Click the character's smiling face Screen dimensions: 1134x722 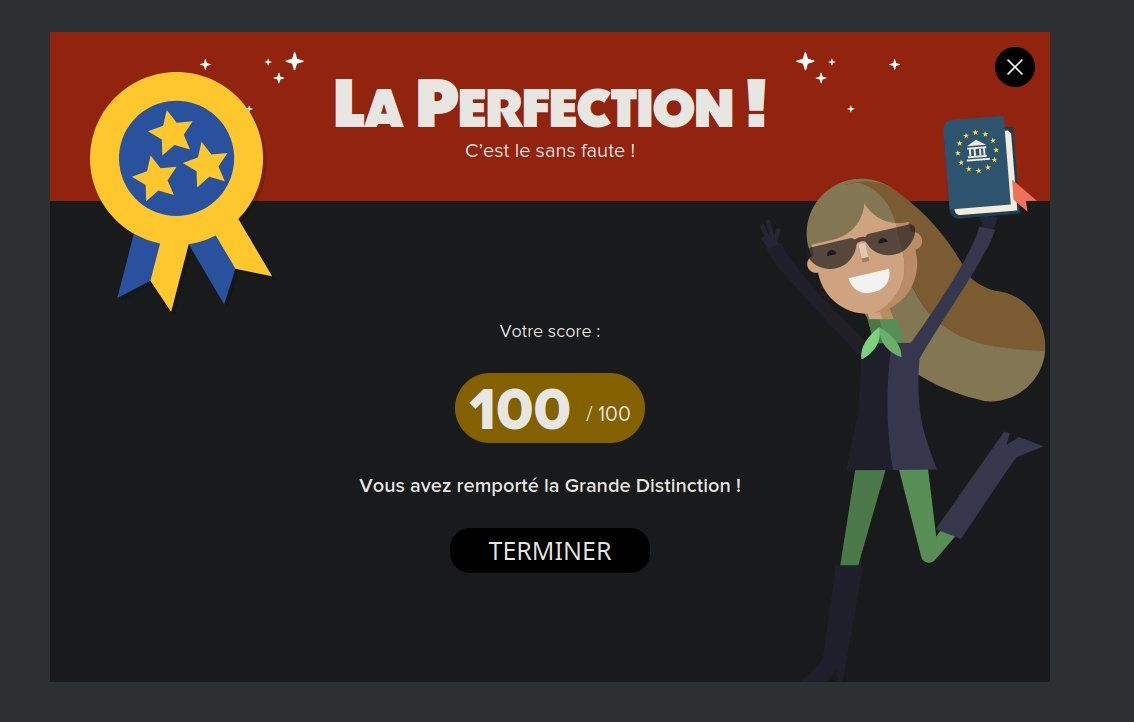click(x=862, y=257)
